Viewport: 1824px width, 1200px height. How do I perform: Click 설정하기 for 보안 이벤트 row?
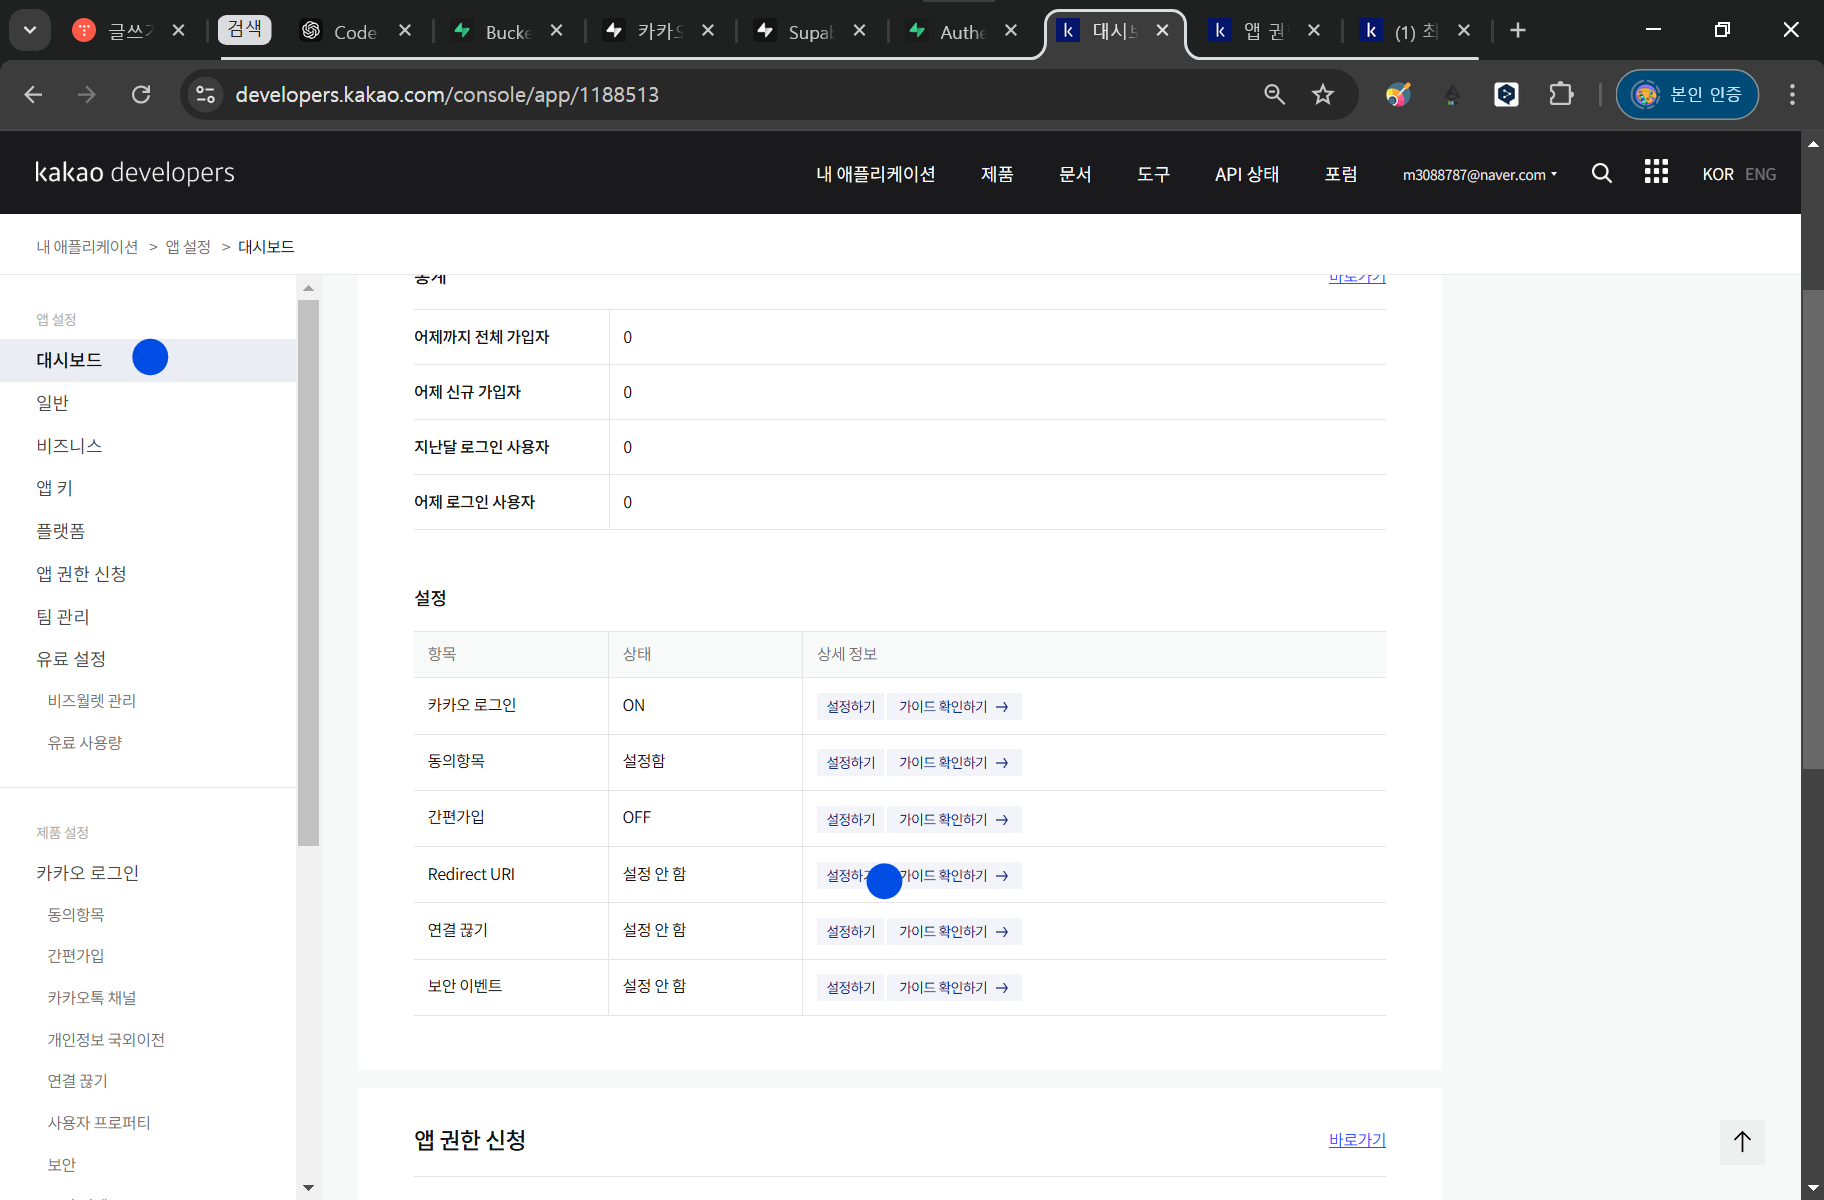click(851, 987)
